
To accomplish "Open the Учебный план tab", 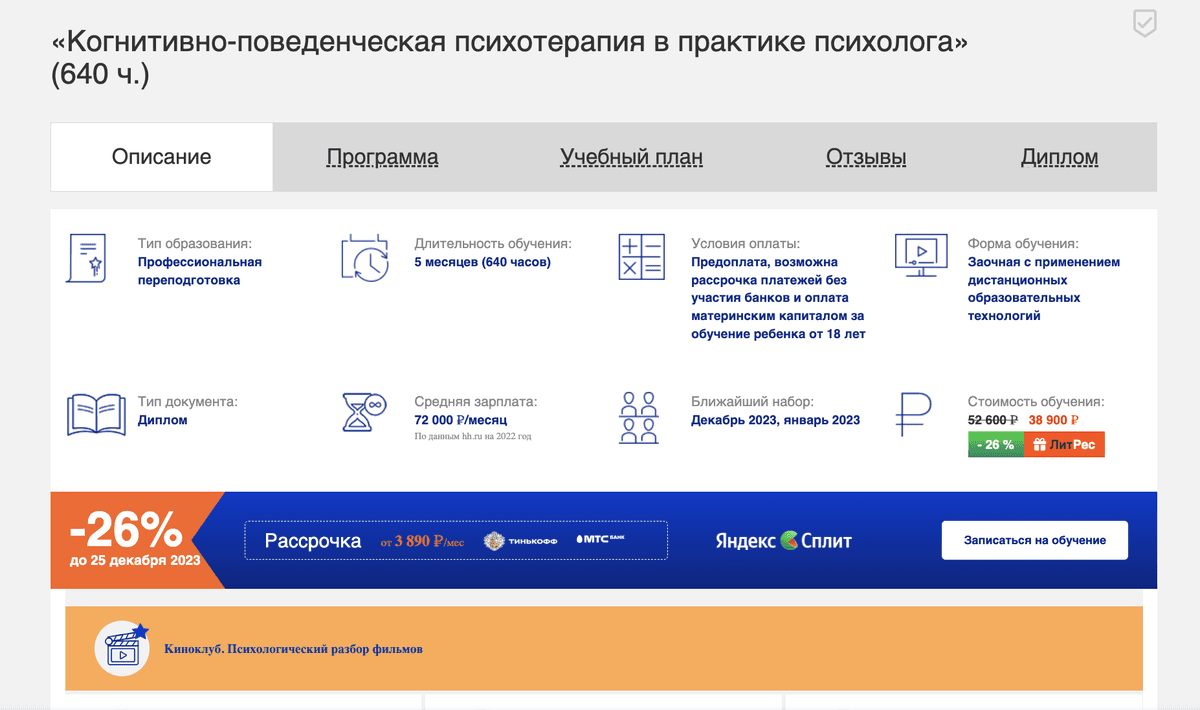I will pyautogui.click(x=631, y=157).
